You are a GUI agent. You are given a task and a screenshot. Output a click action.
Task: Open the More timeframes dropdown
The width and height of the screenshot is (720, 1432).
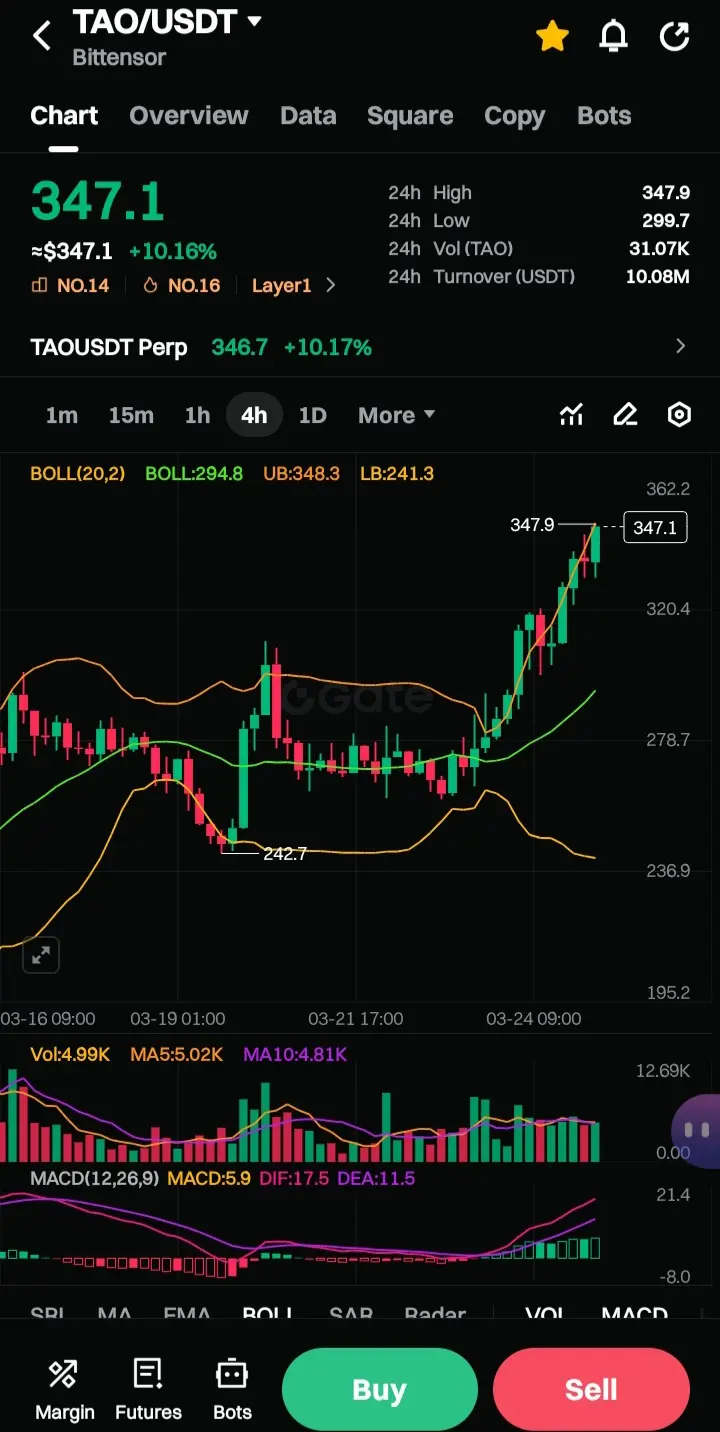click(x=397, y=416)
